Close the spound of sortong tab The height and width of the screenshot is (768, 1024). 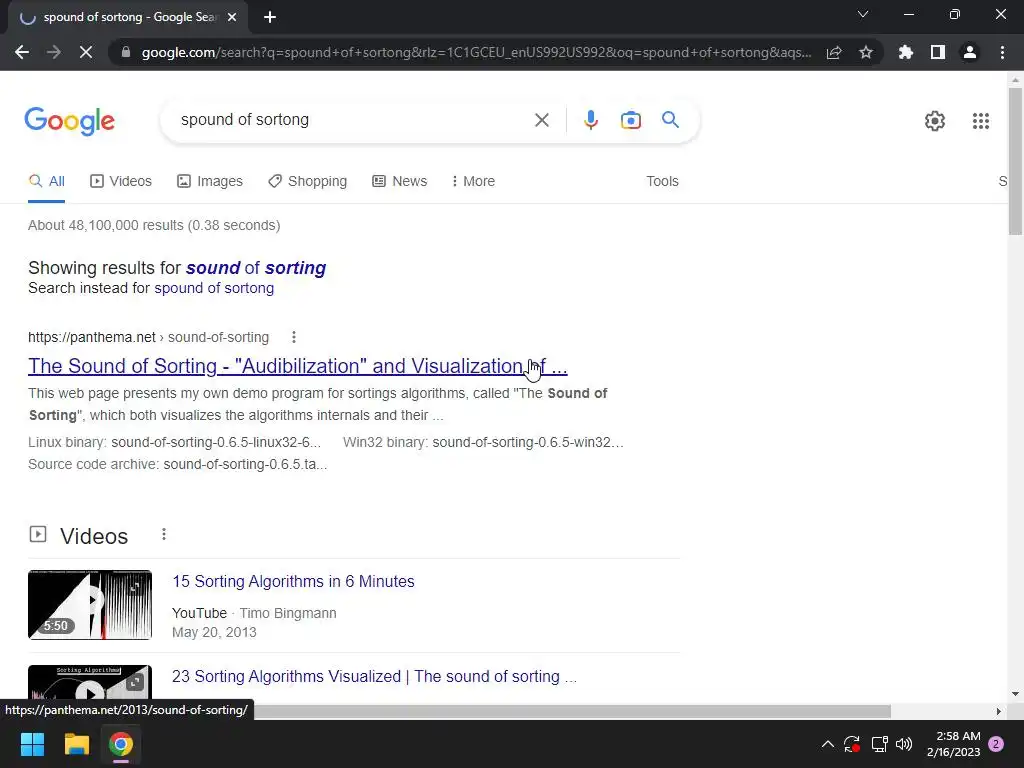[232, 18]
